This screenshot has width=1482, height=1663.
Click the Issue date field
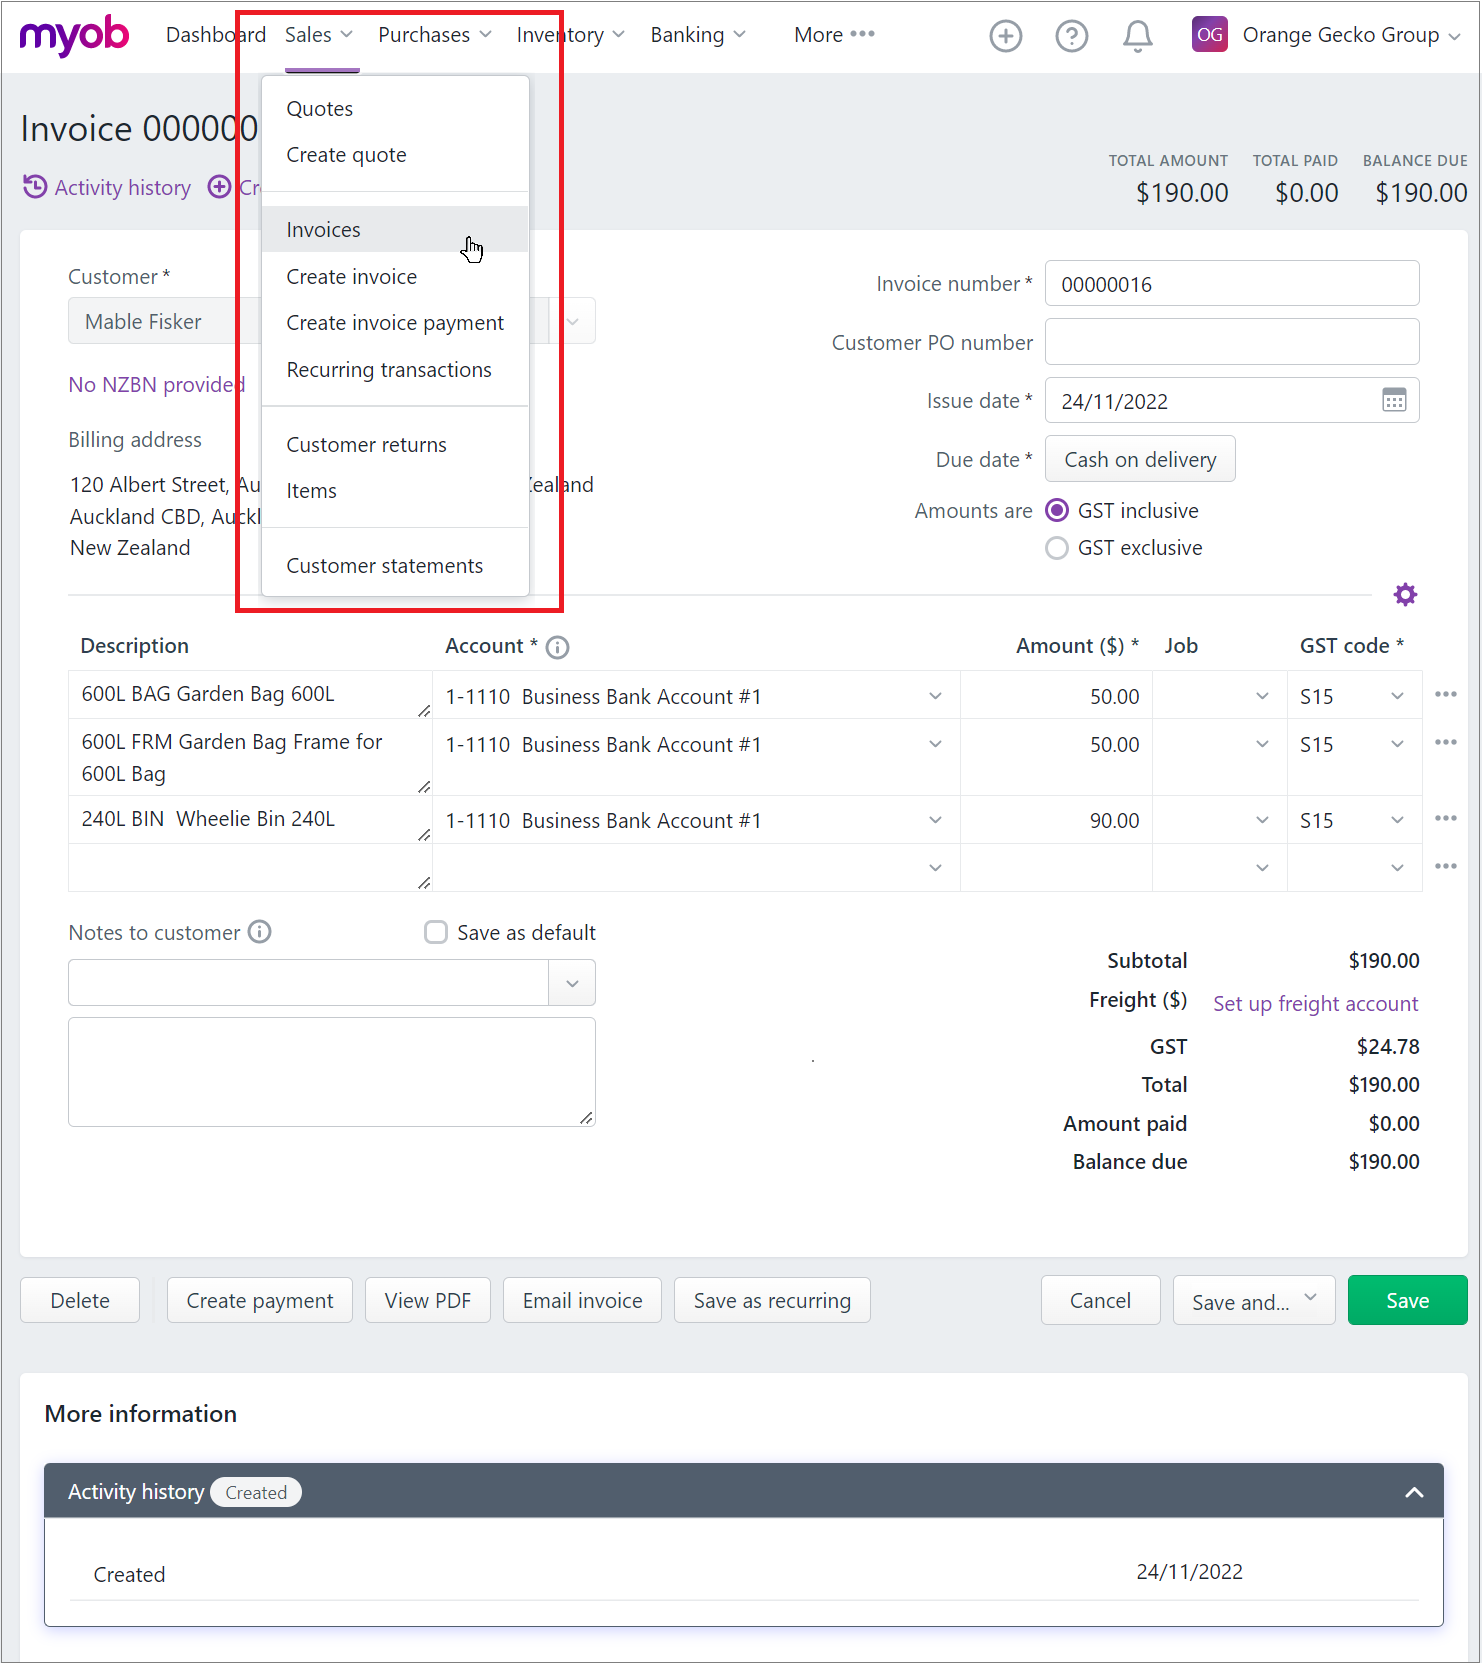1232,400
